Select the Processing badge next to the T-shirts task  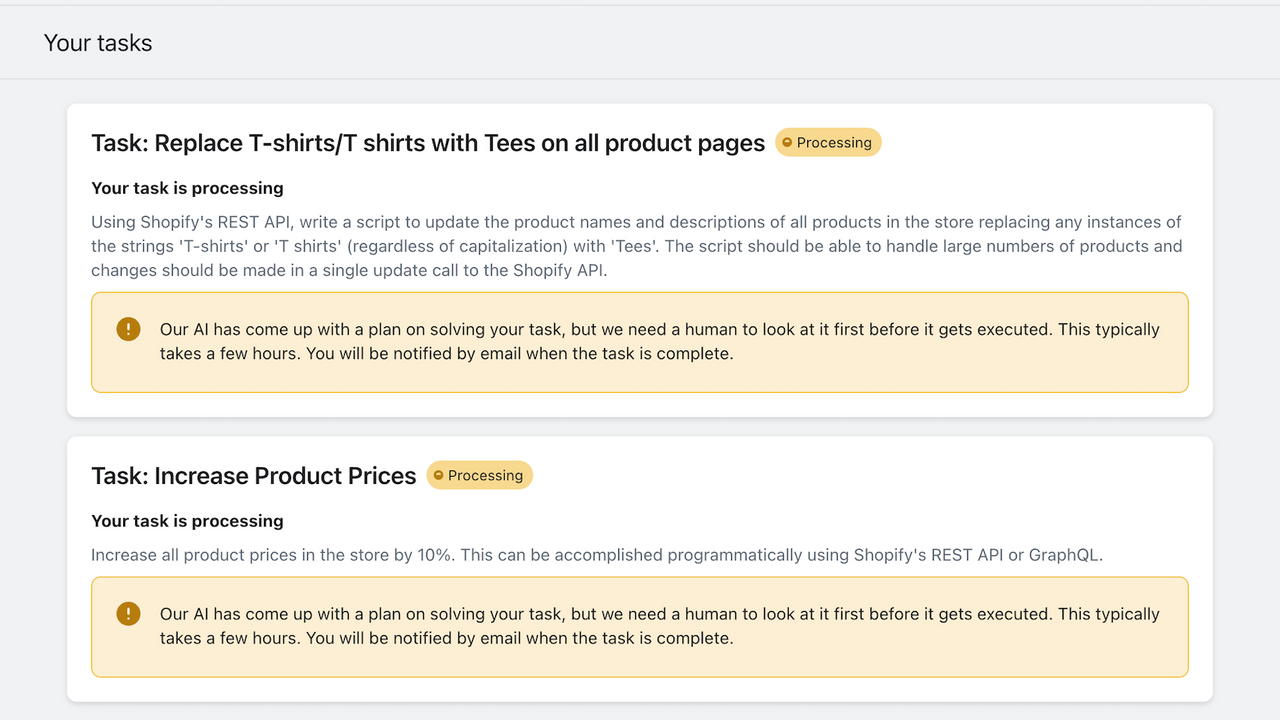tap(828, 142)
